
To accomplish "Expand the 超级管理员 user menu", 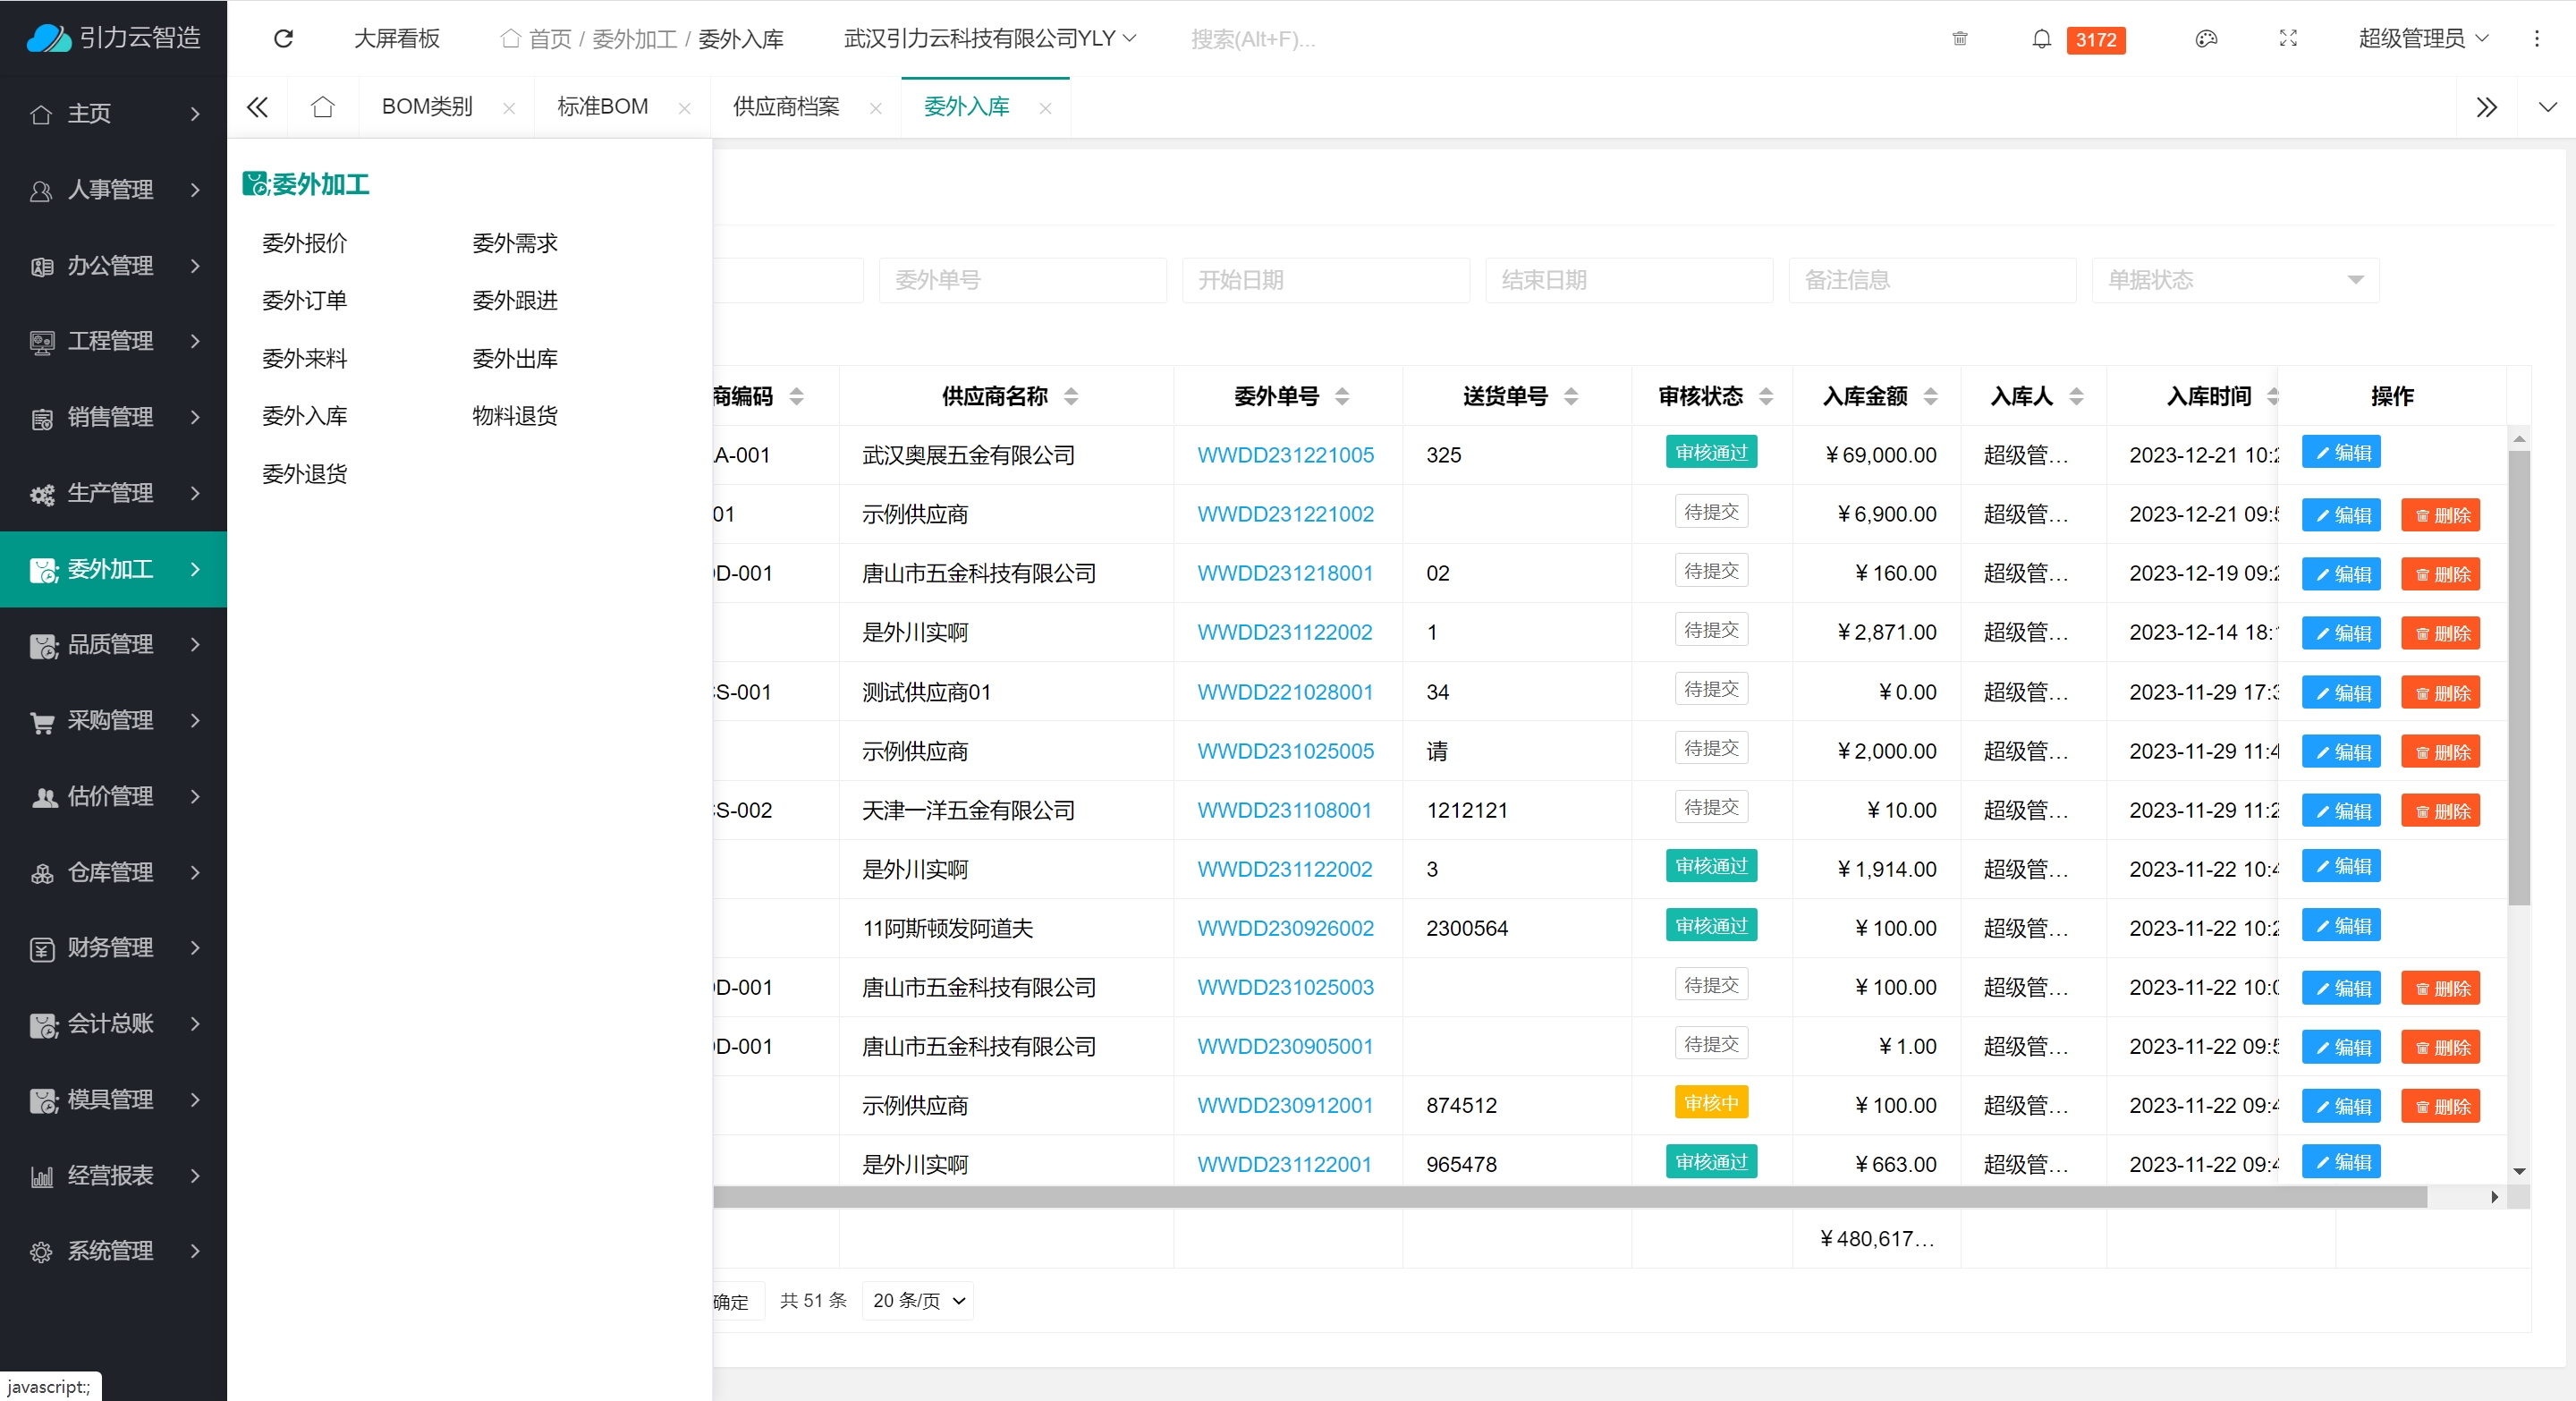I will pos(2422,38).
